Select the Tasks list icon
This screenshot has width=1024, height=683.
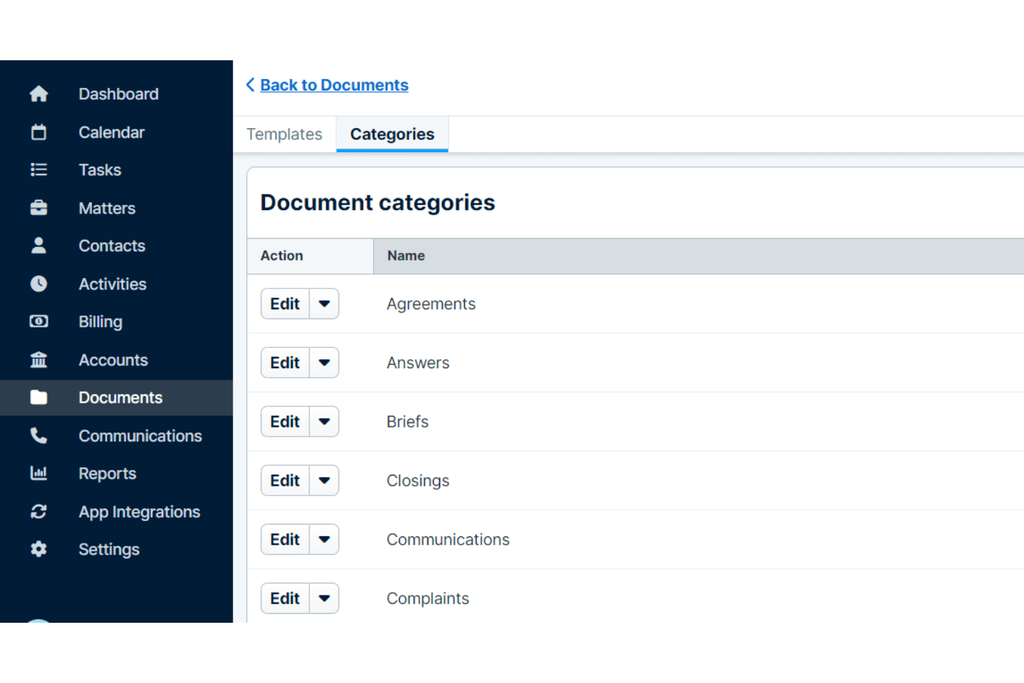pos(39,170)
